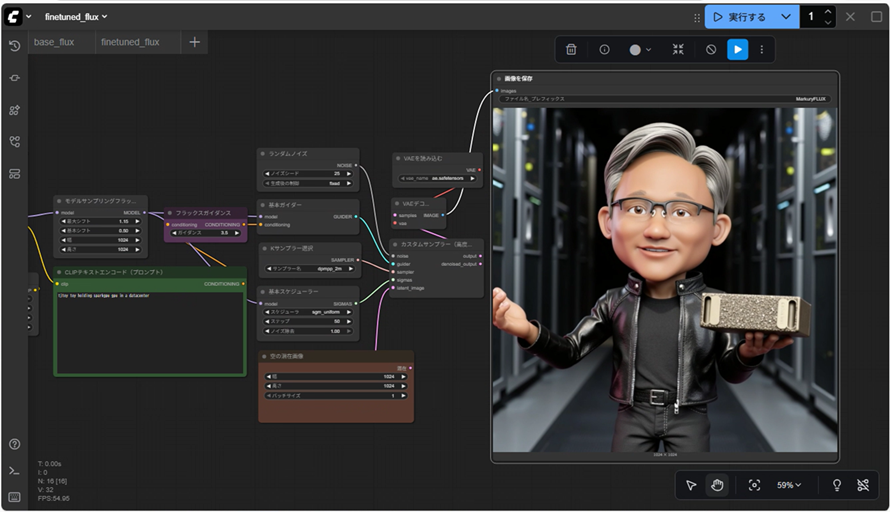Switch to the base_flux tab

coord(54,42)
